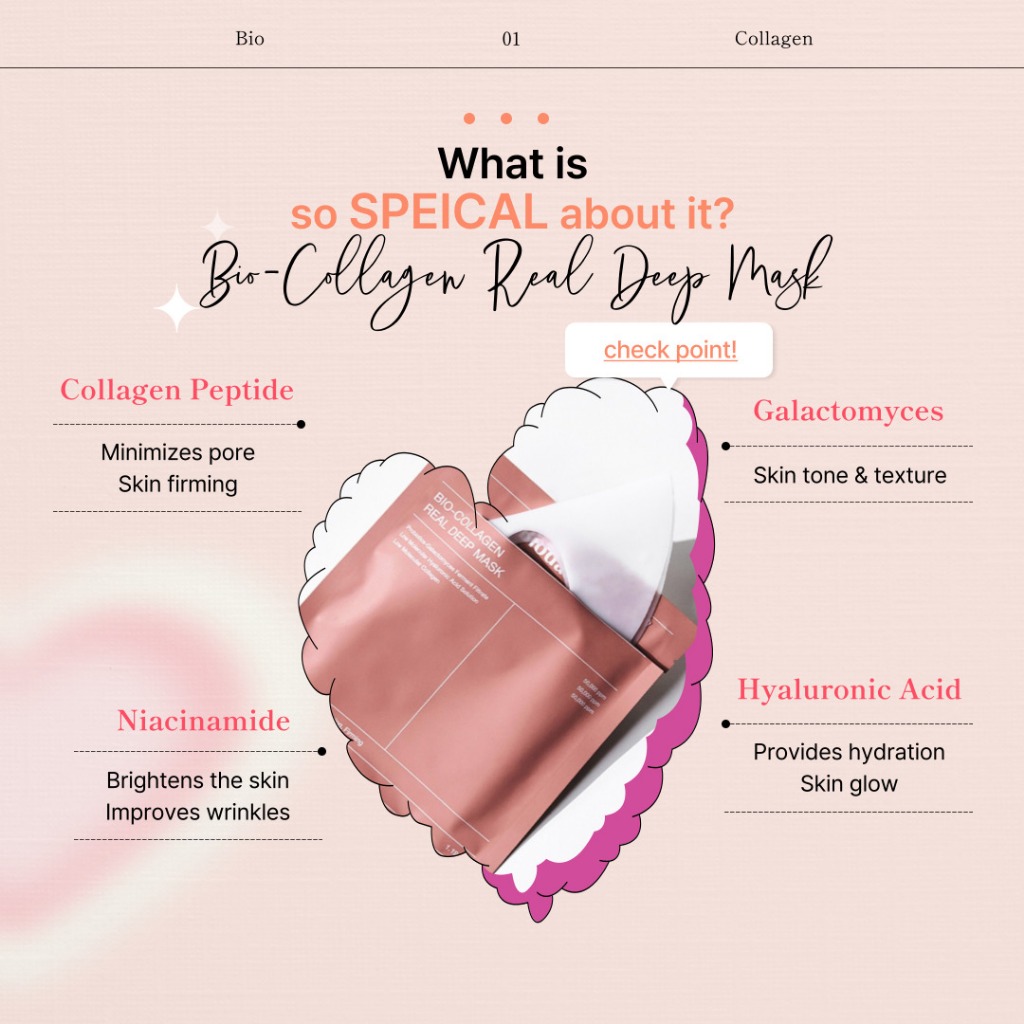Click bullet dot under Niacinamide
The width and height of the screenshot is (1024, 1024).
coord(322,752)
